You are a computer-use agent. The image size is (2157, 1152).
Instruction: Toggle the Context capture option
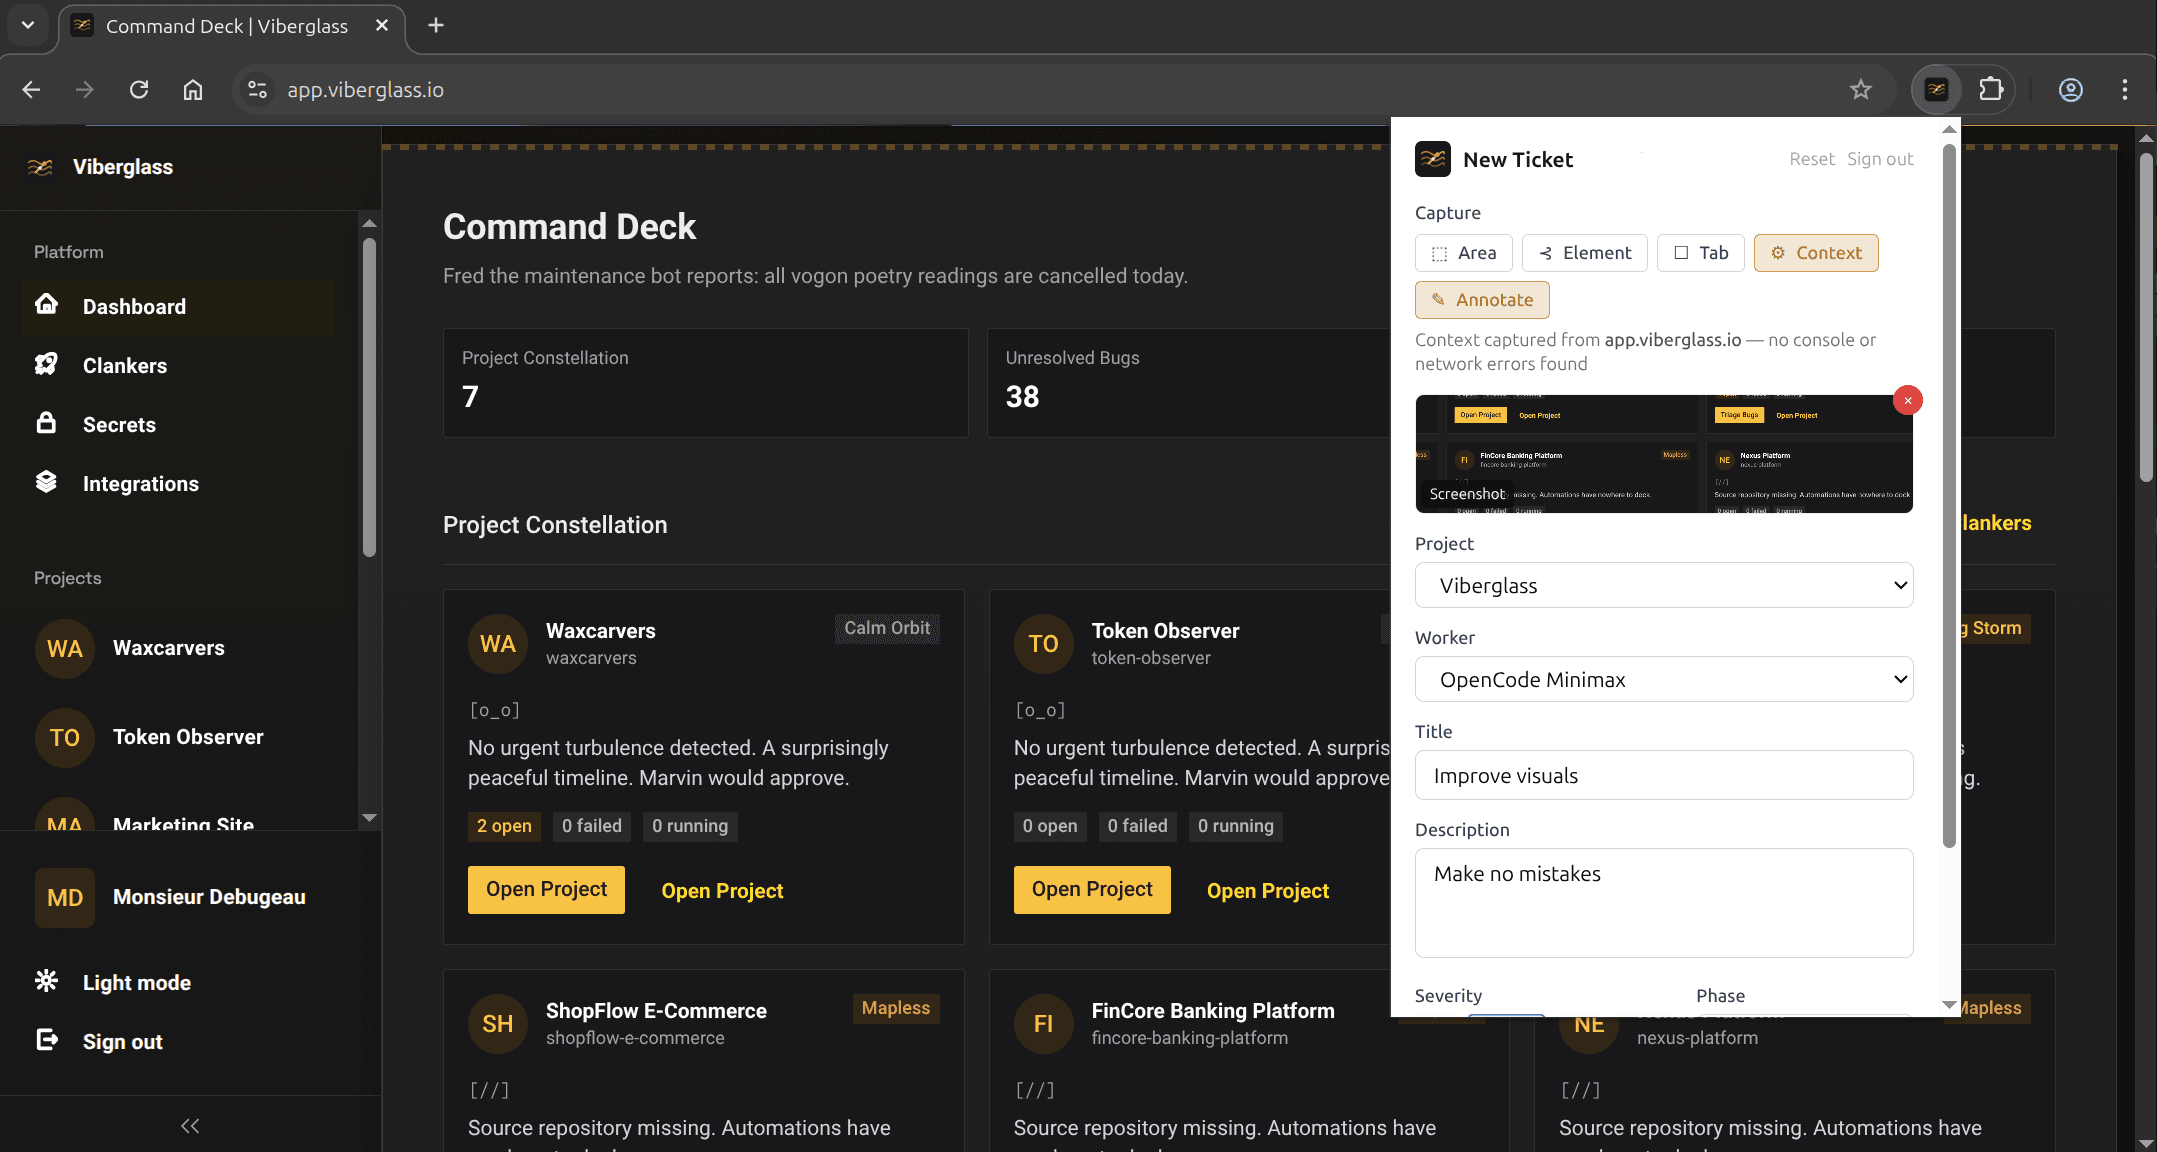point(1816,253)
